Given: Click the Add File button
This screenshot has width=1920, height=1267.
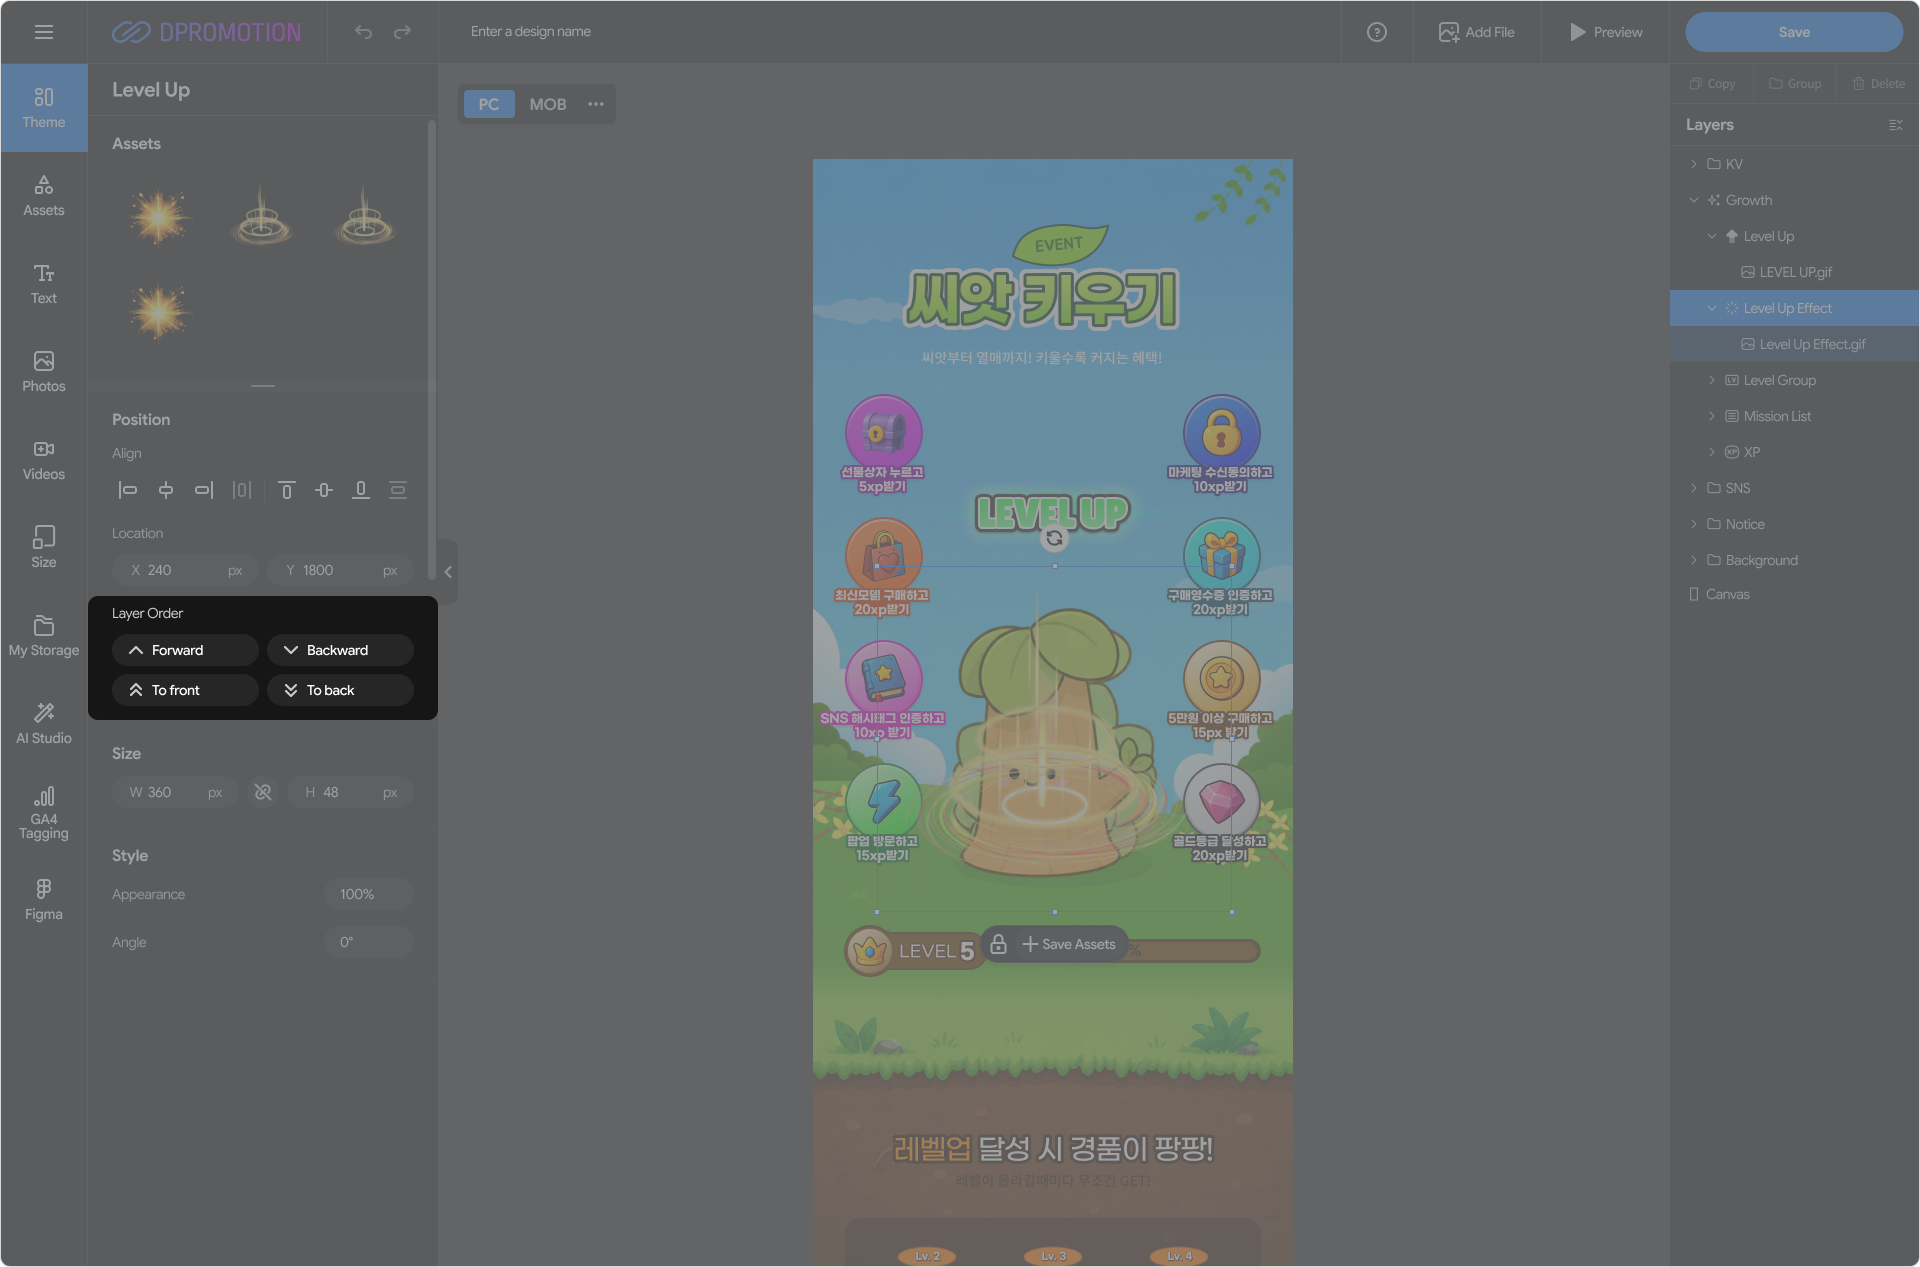Looking at the screenshot, I should (1477, 32).
